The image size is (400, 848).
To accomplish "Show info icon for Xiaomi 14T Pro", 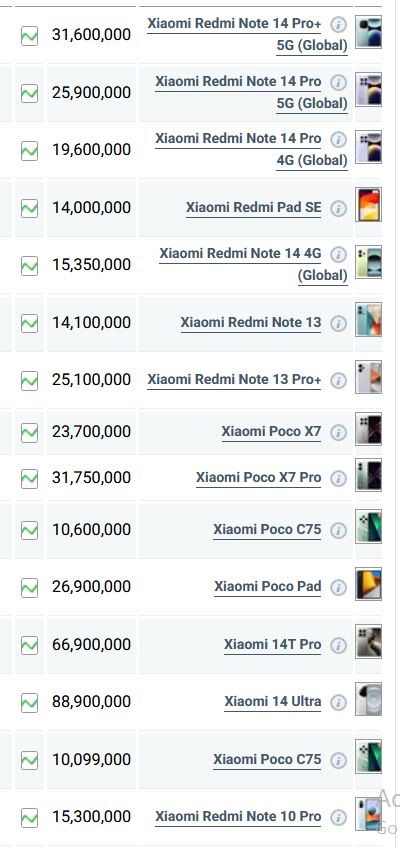I will point(338,645).
